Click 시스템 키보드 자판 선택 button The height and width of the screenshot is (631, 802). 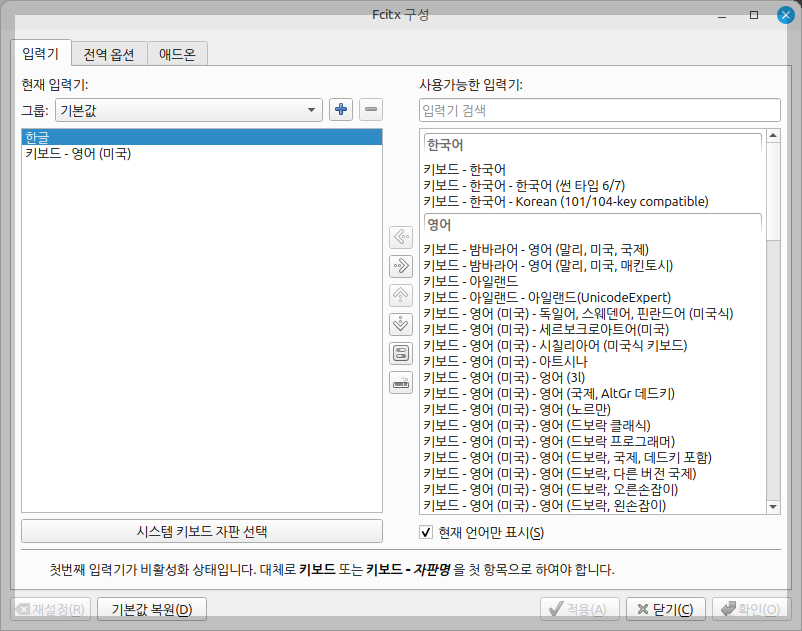tap(202, 531)
